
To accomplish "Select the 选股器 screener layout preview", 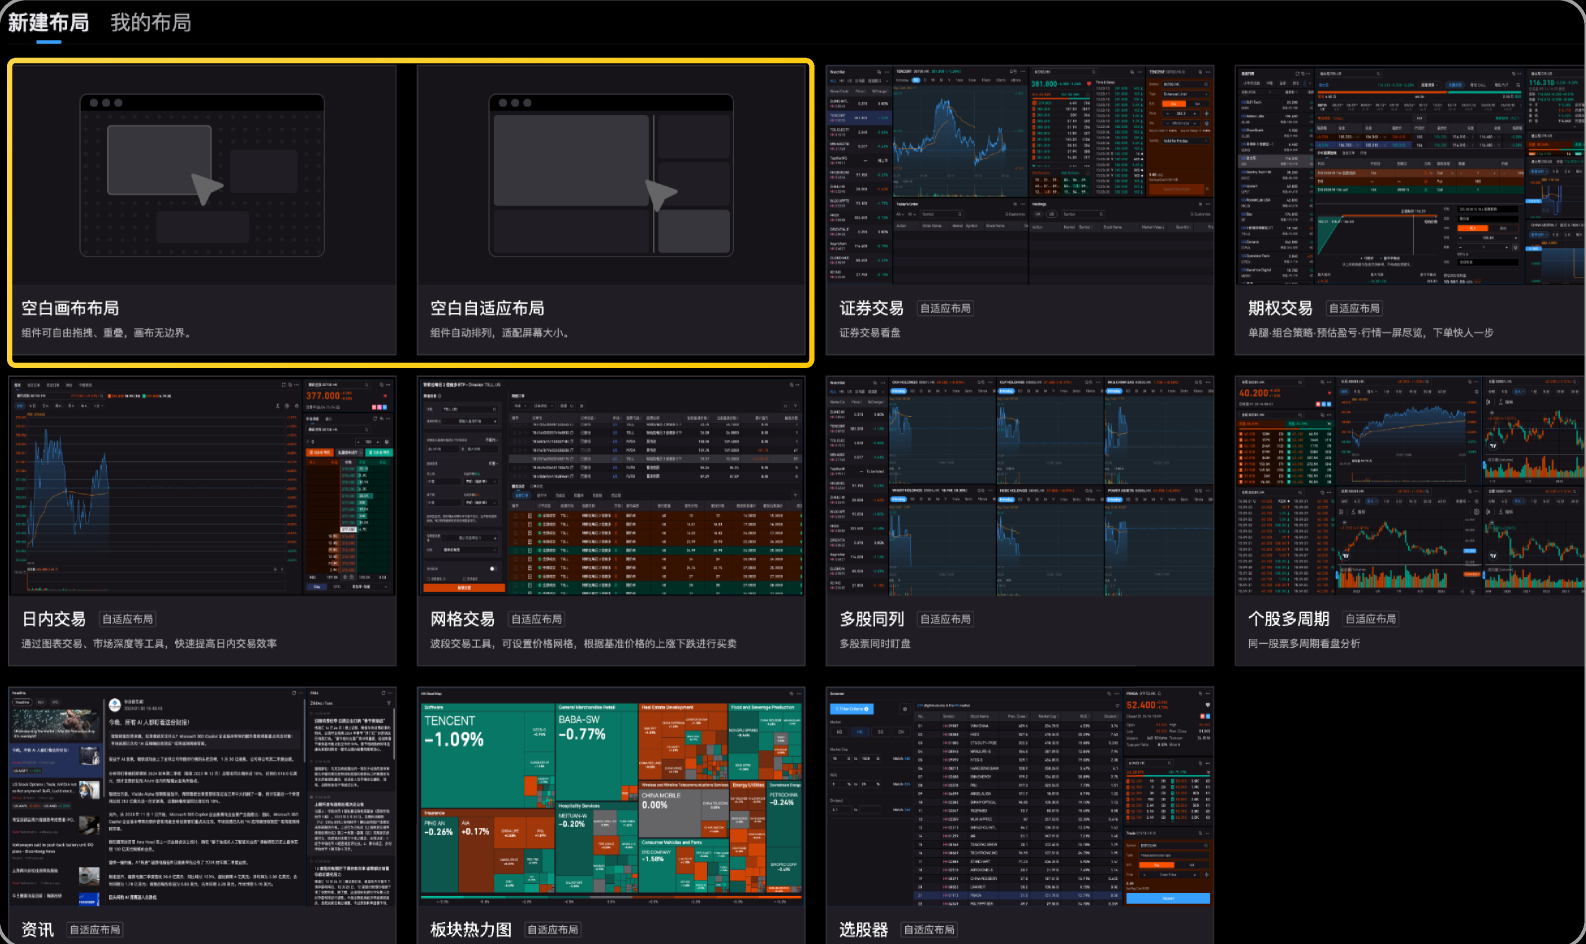I will click(1020, 797).
